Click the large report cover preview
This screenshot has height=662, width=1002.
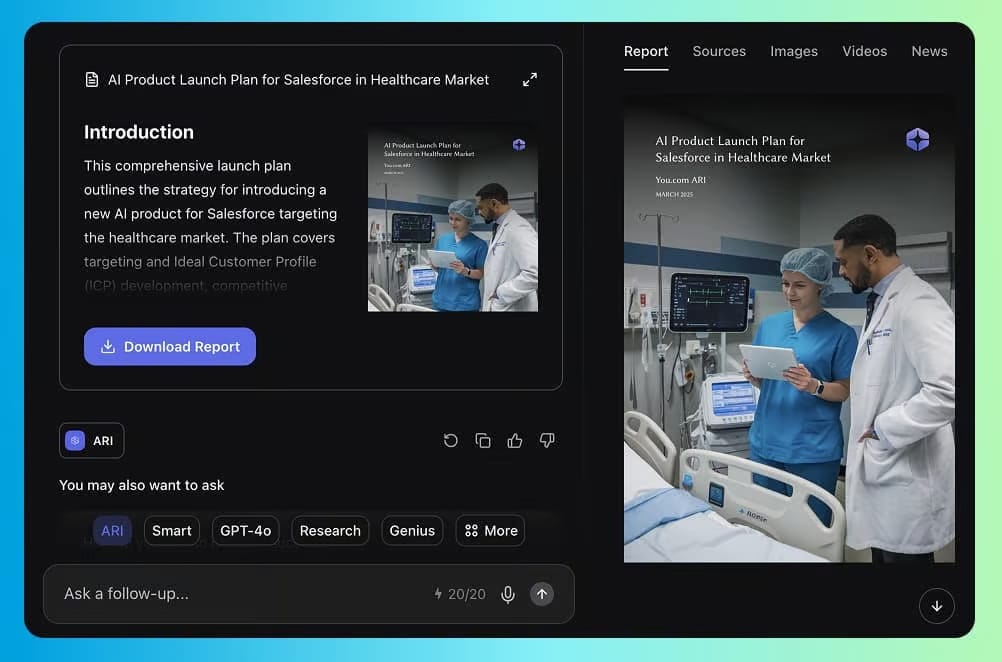click(x=789, y=329)
